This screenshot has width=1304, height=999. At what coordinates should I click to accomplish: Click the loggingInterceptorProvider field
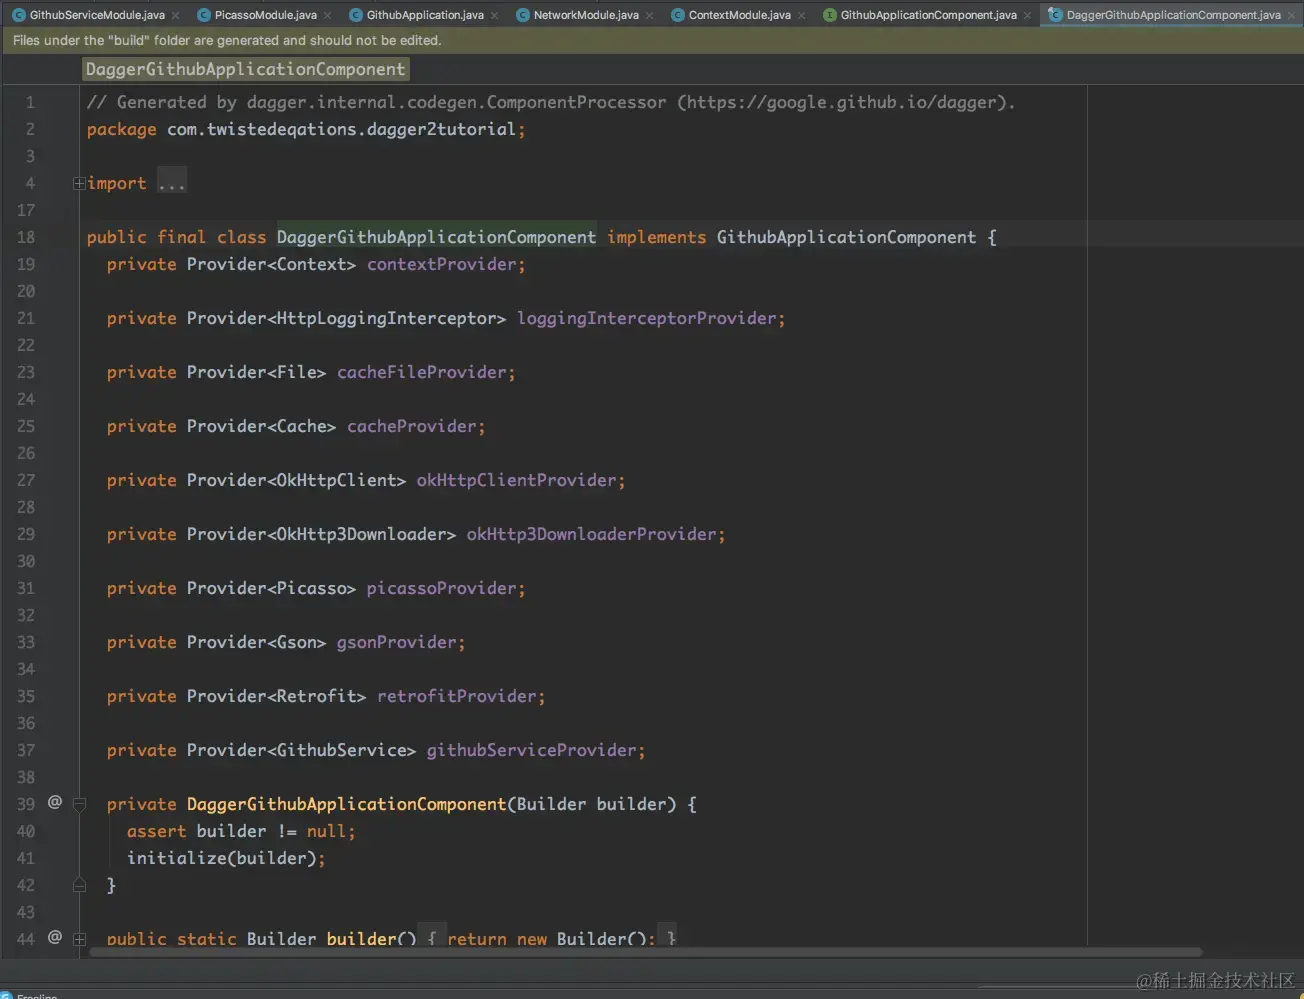[646, 318]
